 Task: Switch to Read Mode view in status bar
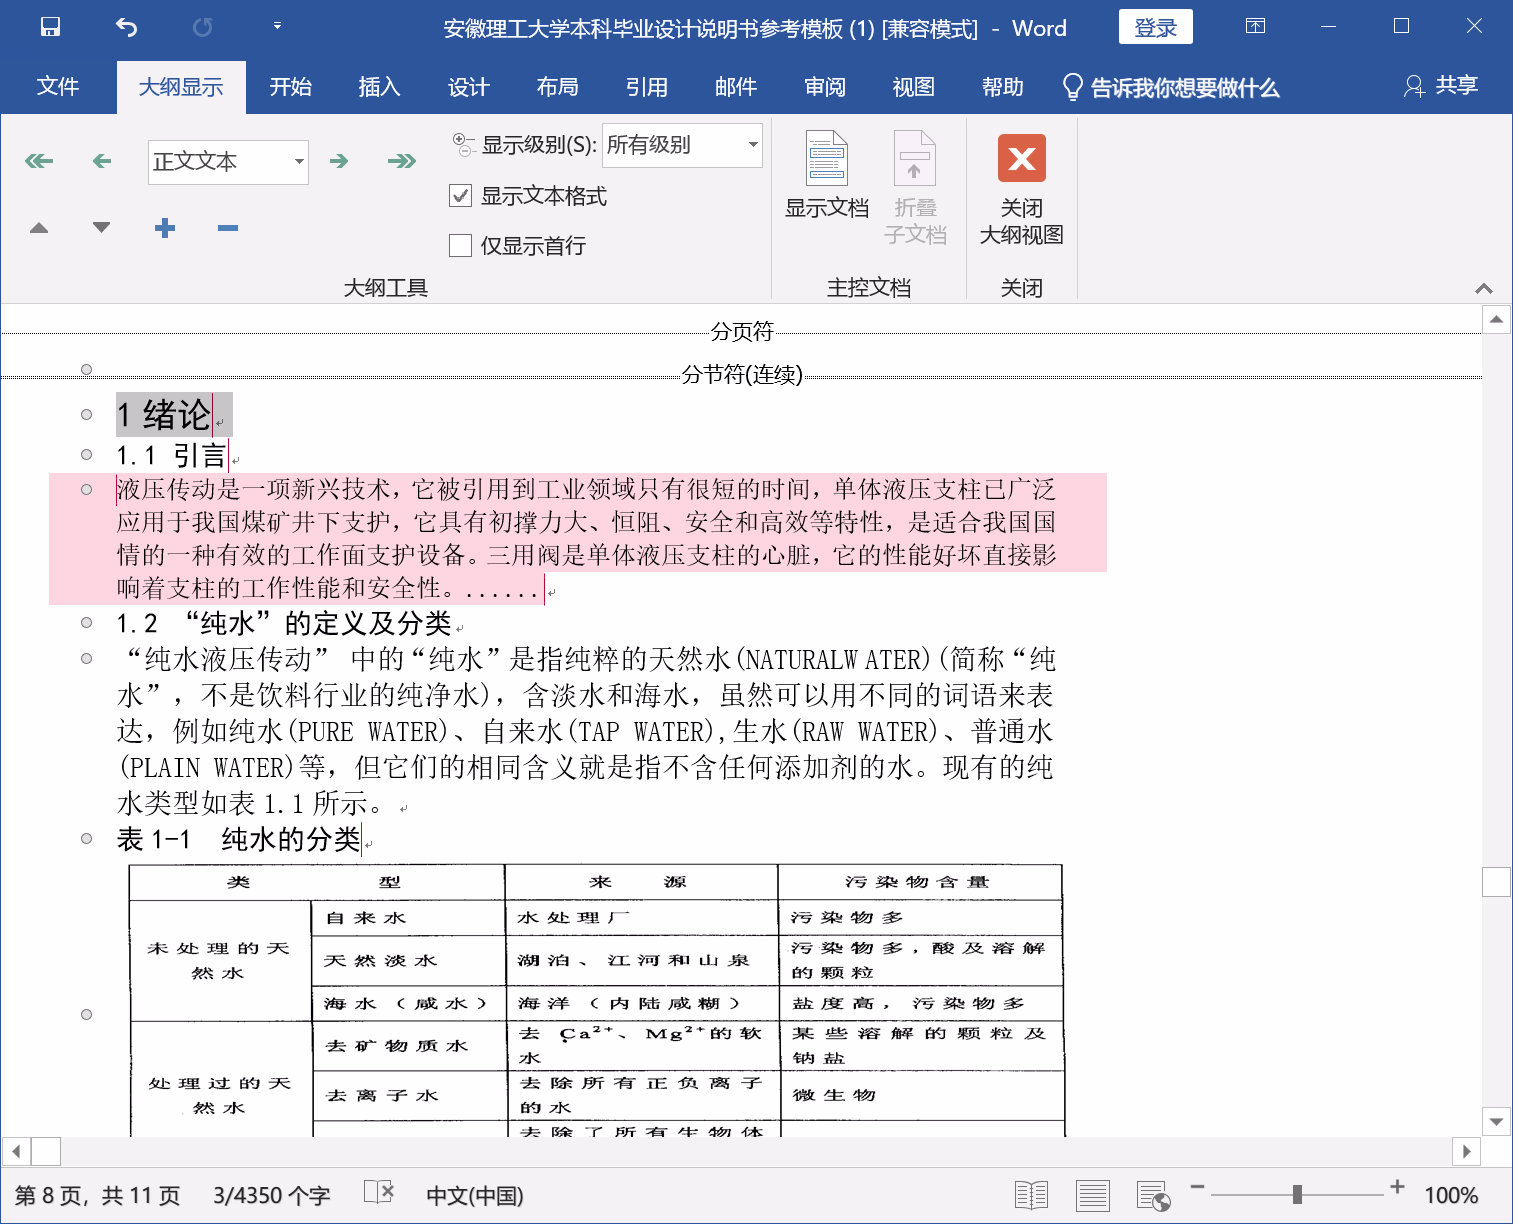[1031, 1195]
